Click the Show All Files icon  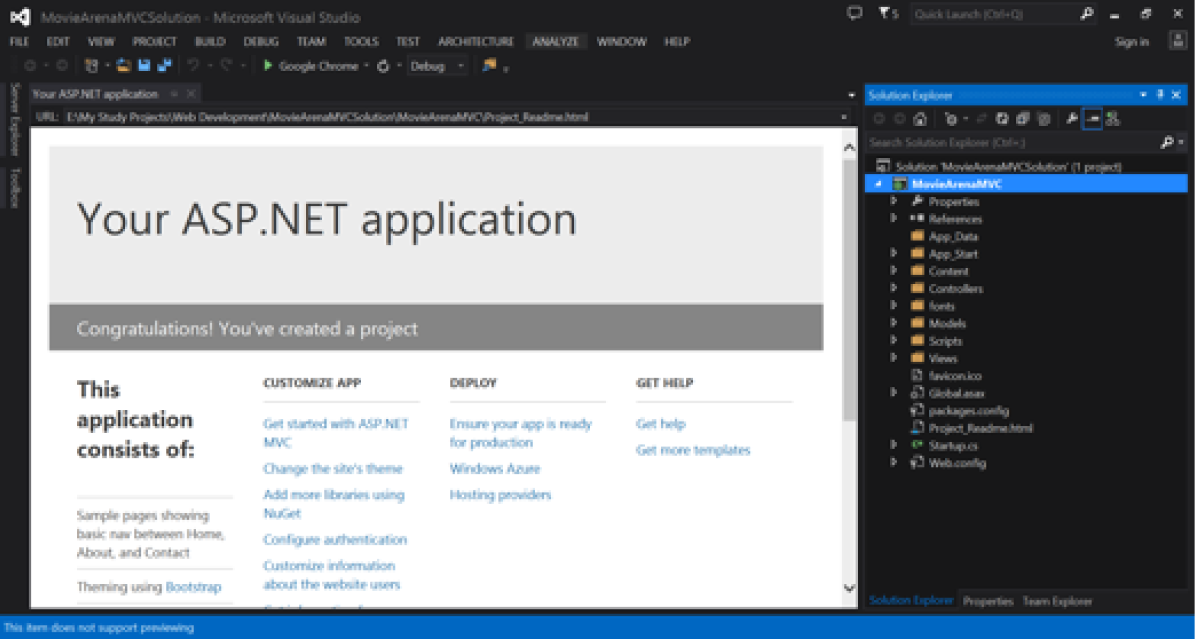pyautogui.click(x=1043, y=119)
